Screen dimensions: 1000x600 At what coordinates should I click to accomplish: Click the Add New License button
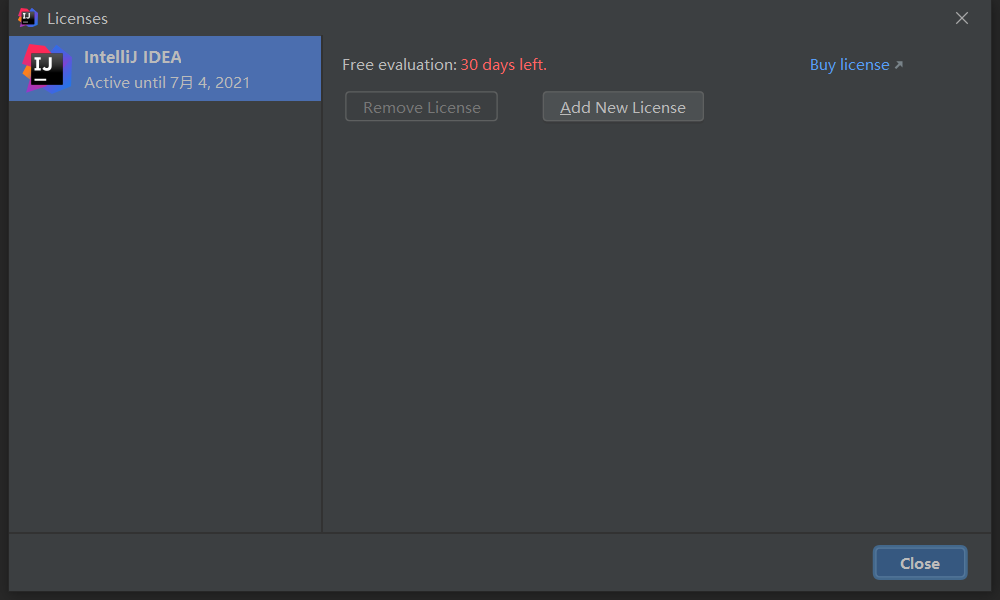[623, 106]
